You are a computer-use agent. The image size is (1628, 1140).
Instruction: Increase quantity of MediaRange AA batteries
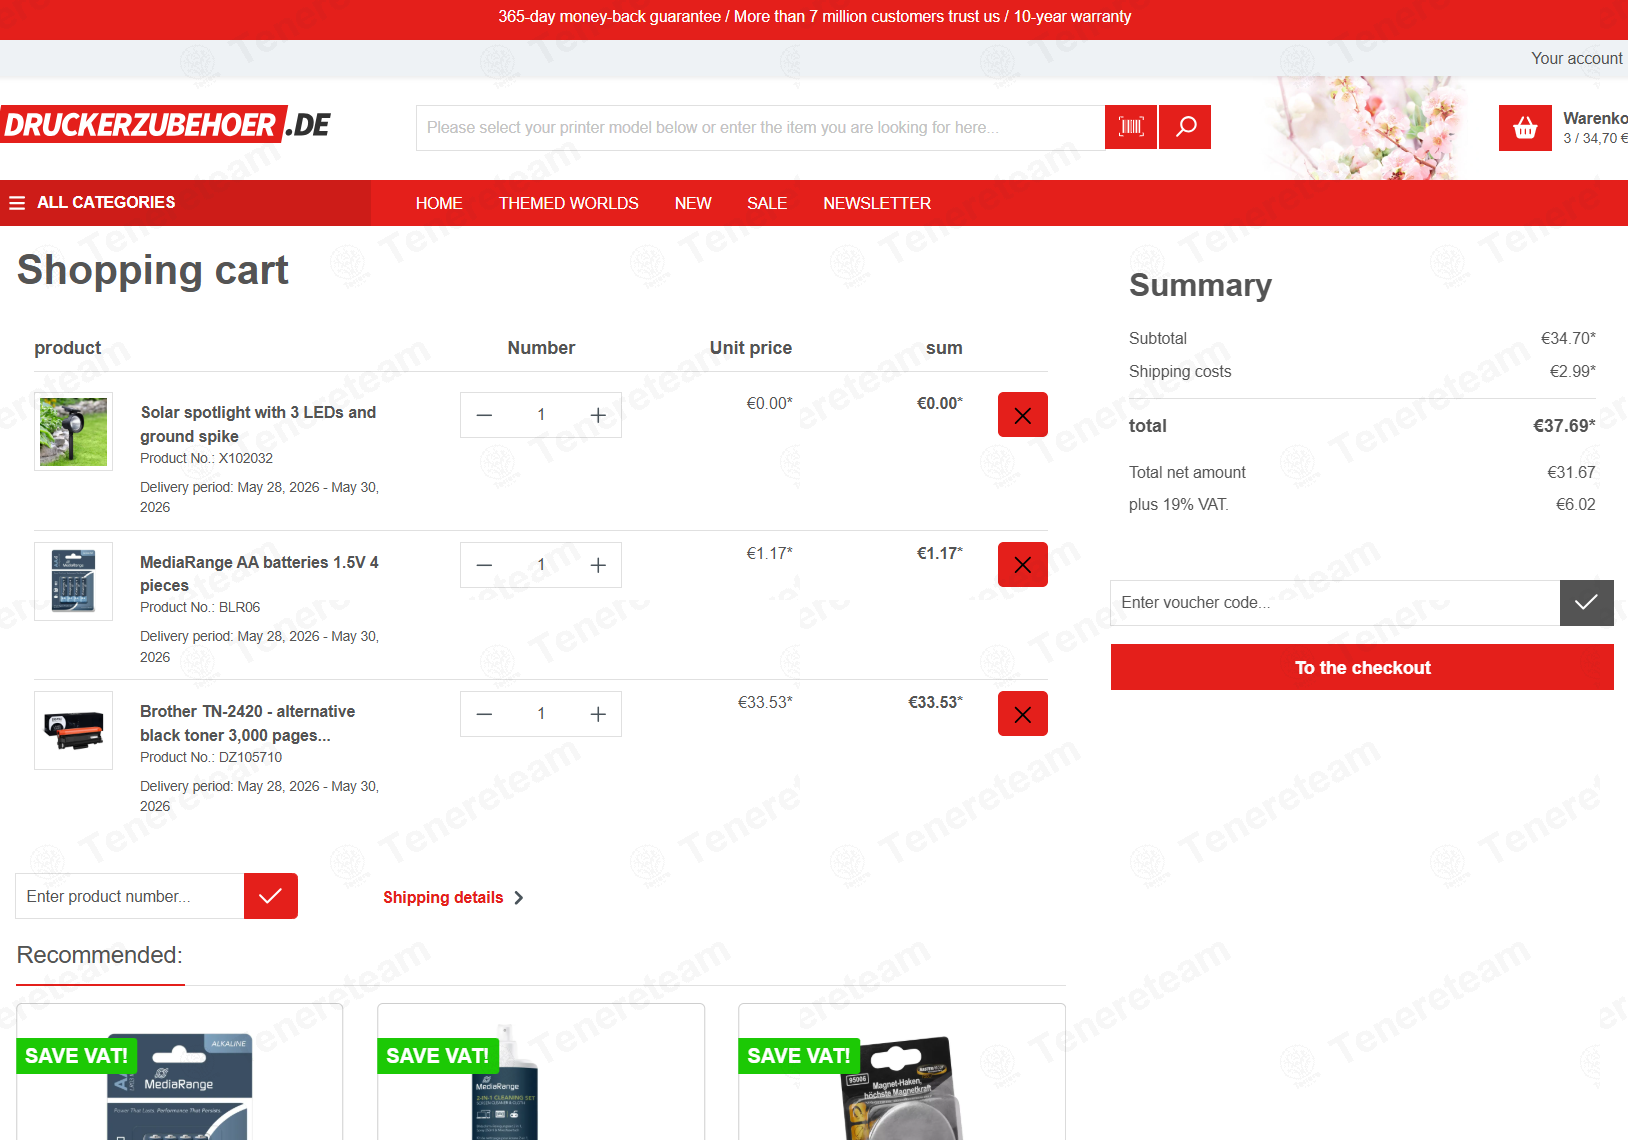pyautogui.click(x=598, y=565)
